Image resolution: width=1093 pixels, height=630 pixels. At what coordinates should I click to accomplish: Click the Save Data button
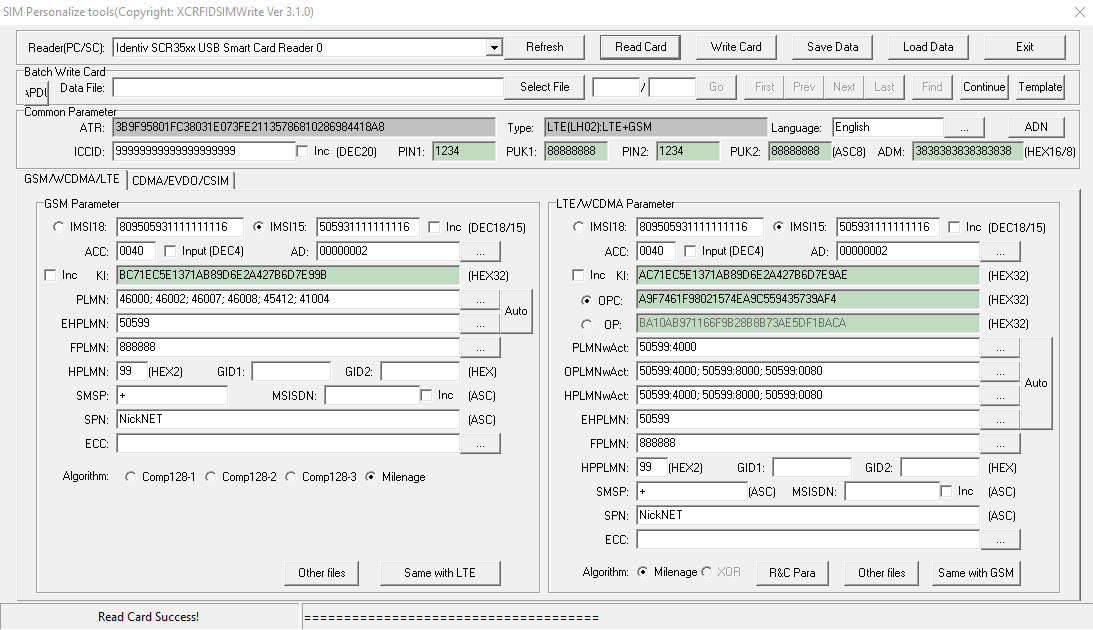[x=832, y=47]
